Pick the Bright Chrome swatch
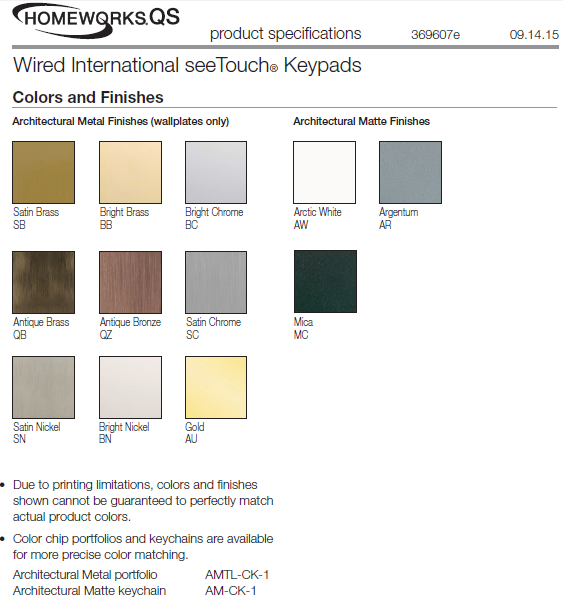Viewport: 563px width, 604px height. (x=216, y=172)
